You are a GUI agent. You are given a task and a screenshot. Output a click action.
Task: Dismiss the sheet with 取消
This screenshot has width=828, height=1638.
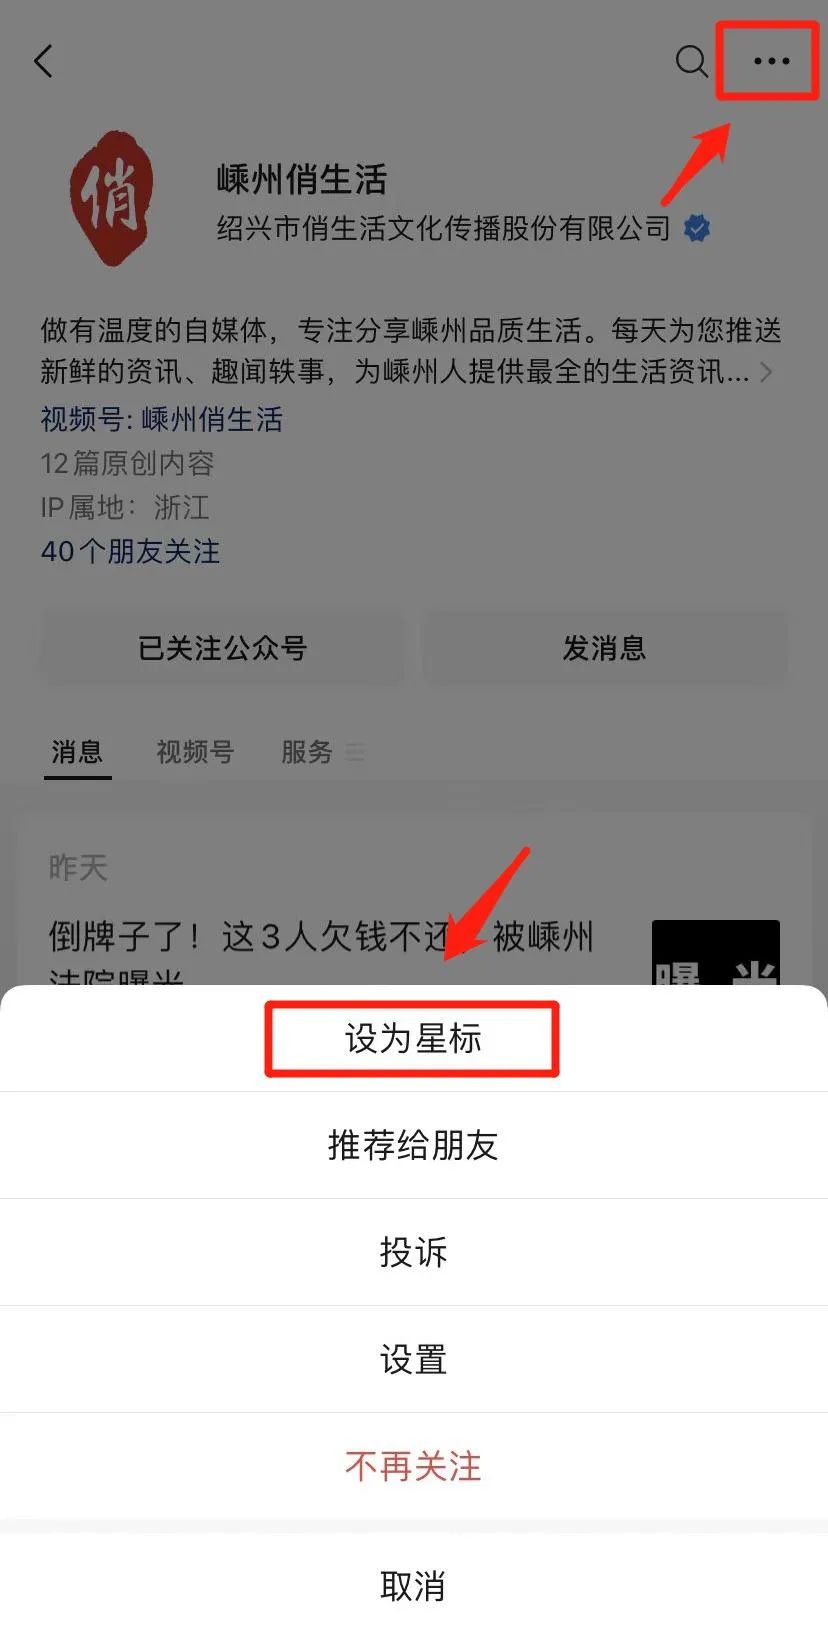(x=413, y=1585)
